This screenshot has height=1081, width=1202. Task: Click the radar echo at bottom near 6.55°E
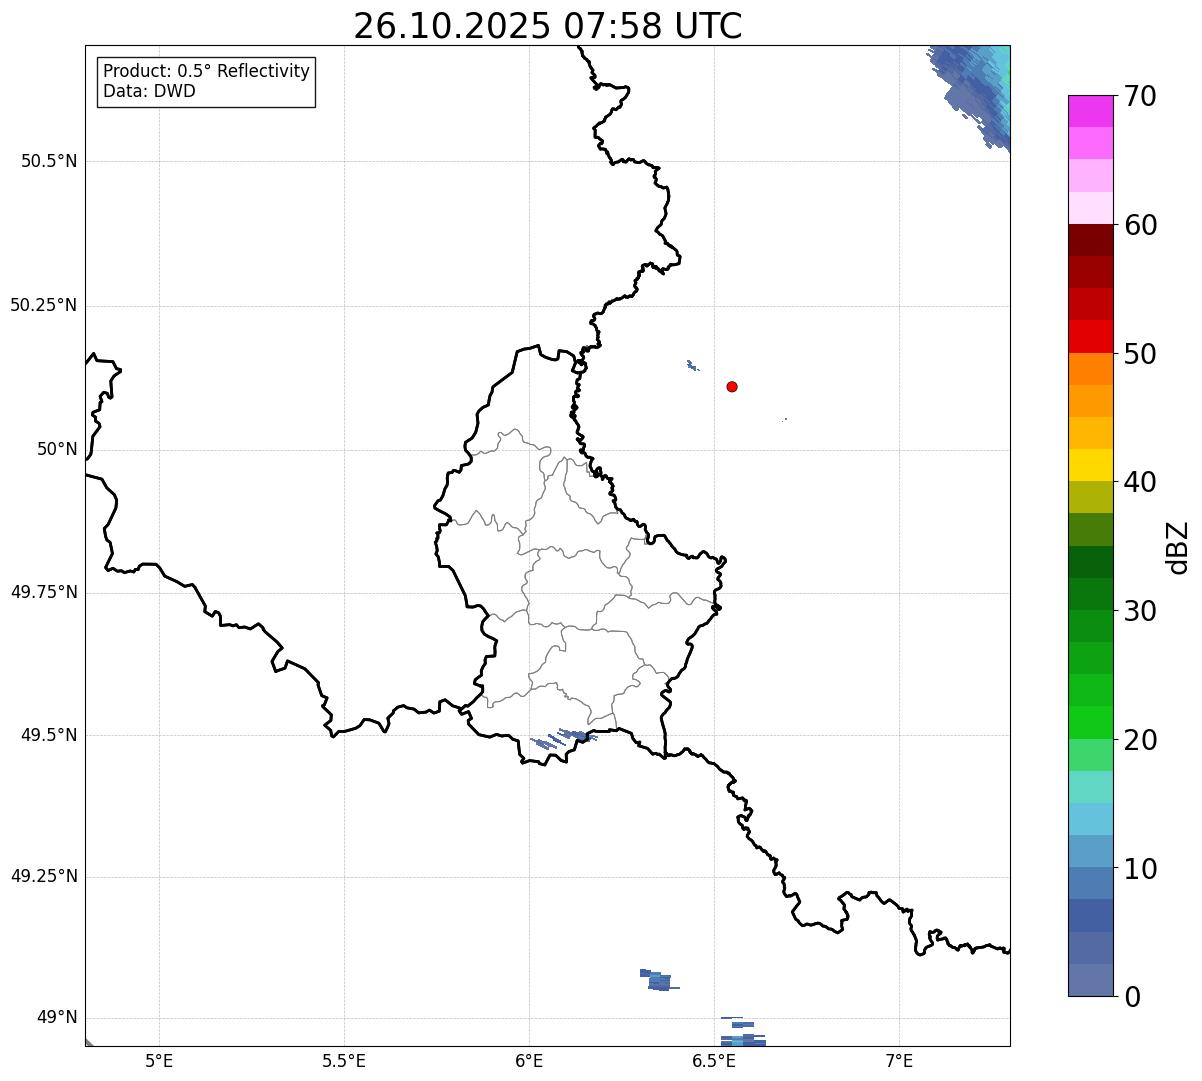pyautogui.click(x=745, y=1032)
